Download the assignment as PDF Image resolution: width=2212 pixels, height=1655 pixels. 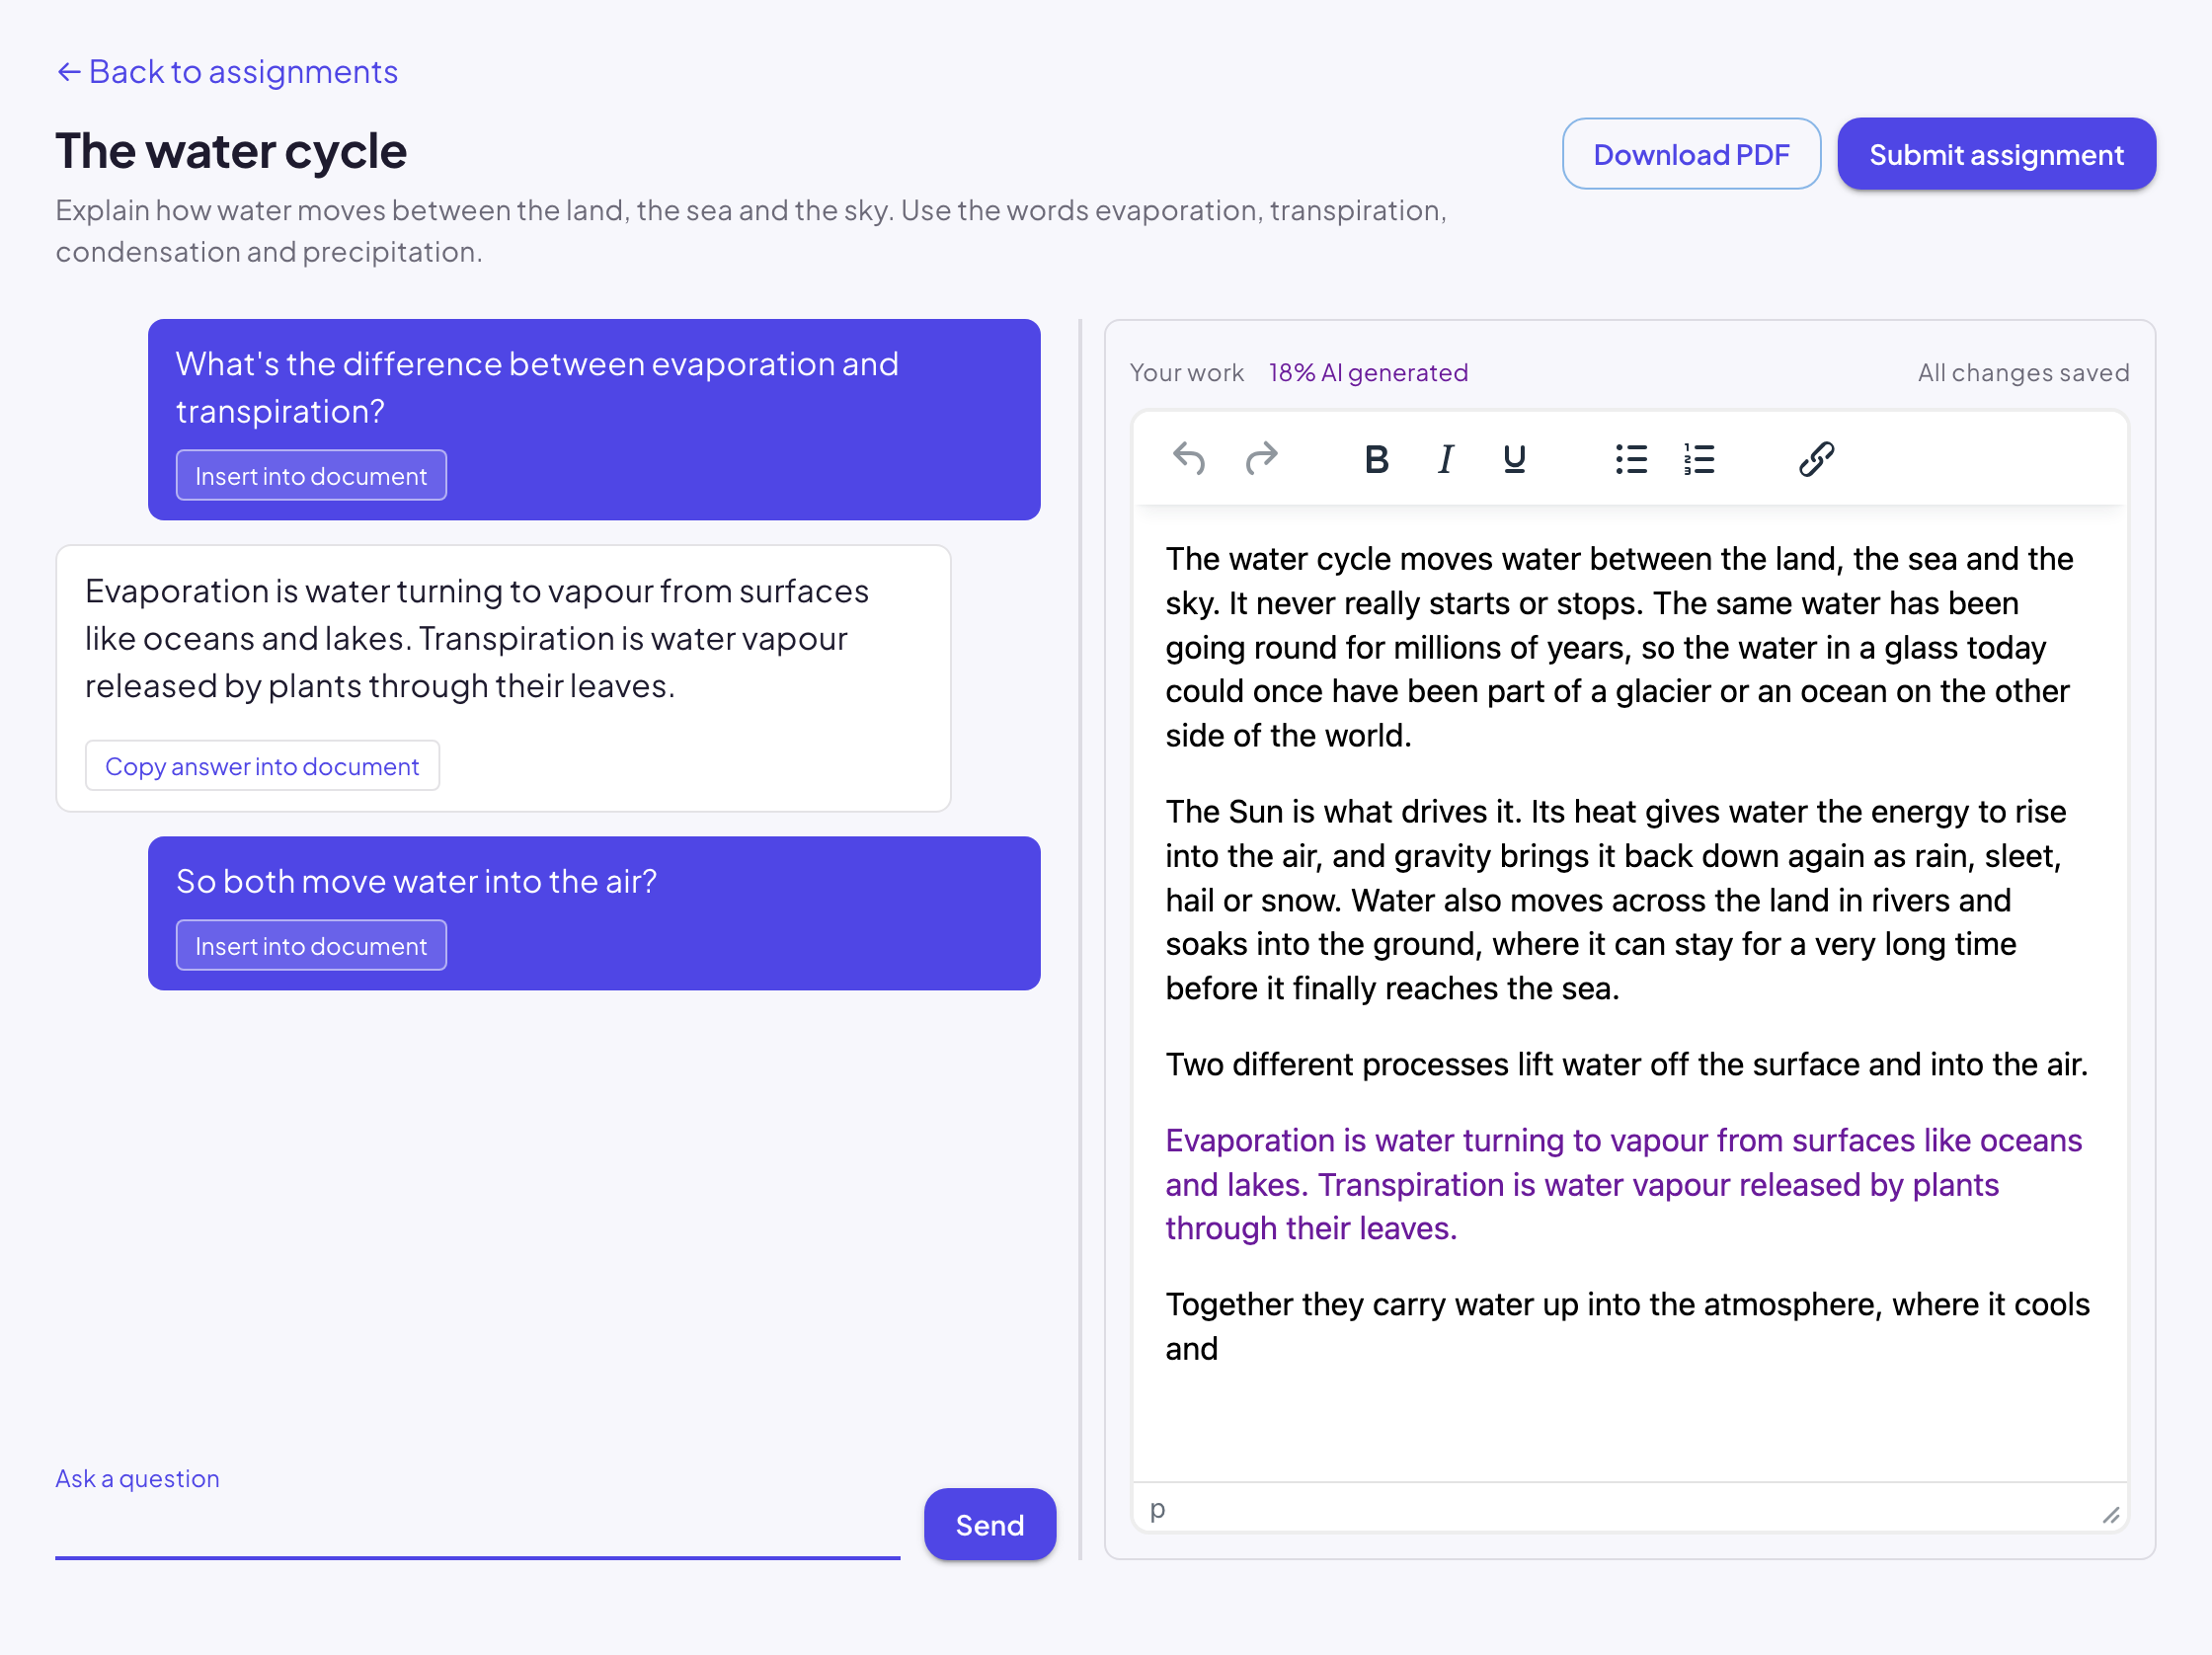click(x=1691, y=154)
